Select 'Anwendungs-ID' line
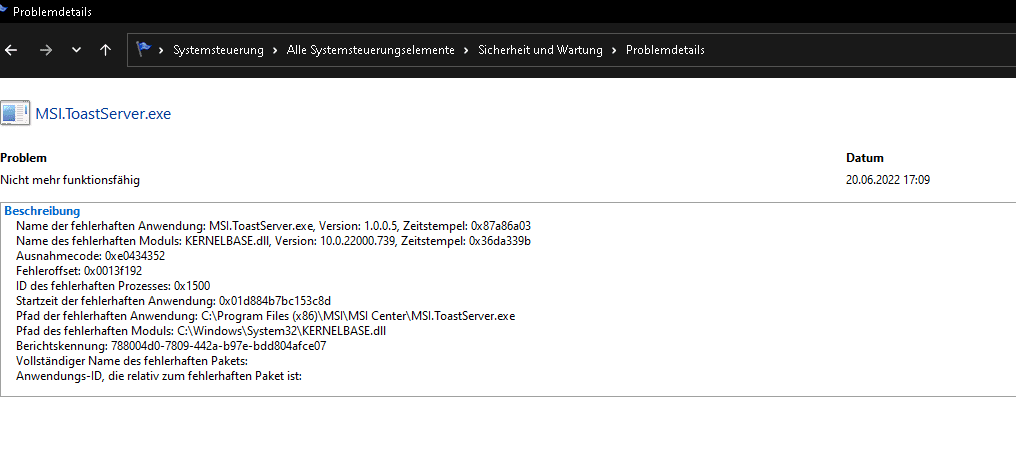Screen dimensions: 1016x468 (159, 376)
